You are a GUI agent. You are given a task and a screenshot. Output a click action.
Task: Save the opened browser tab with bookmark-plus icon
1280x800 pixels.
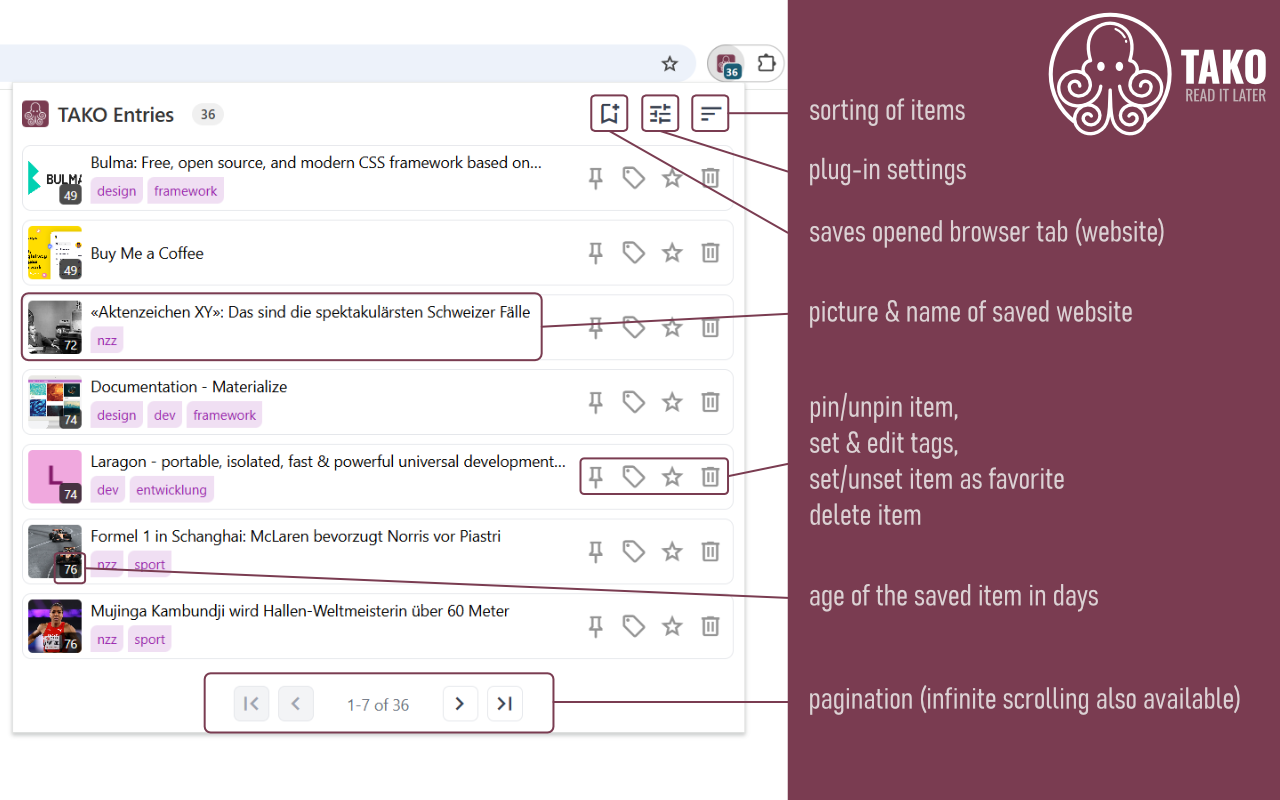[609, 114]
